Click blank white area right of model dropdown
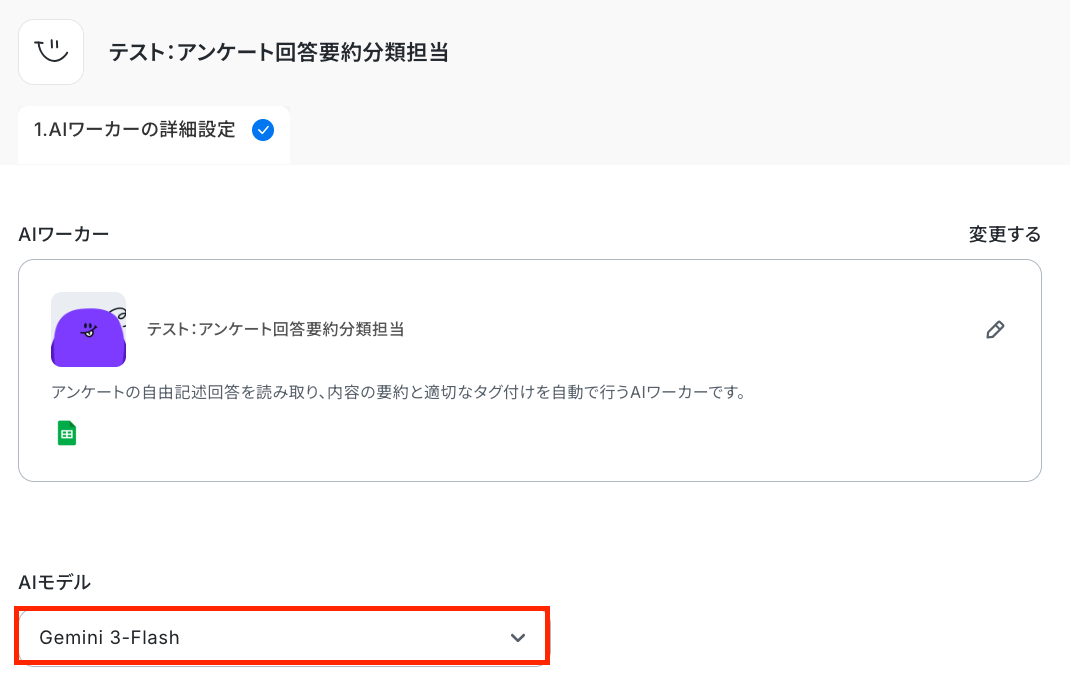Screen dimensions: 1070x680 [x=800, y=637]
